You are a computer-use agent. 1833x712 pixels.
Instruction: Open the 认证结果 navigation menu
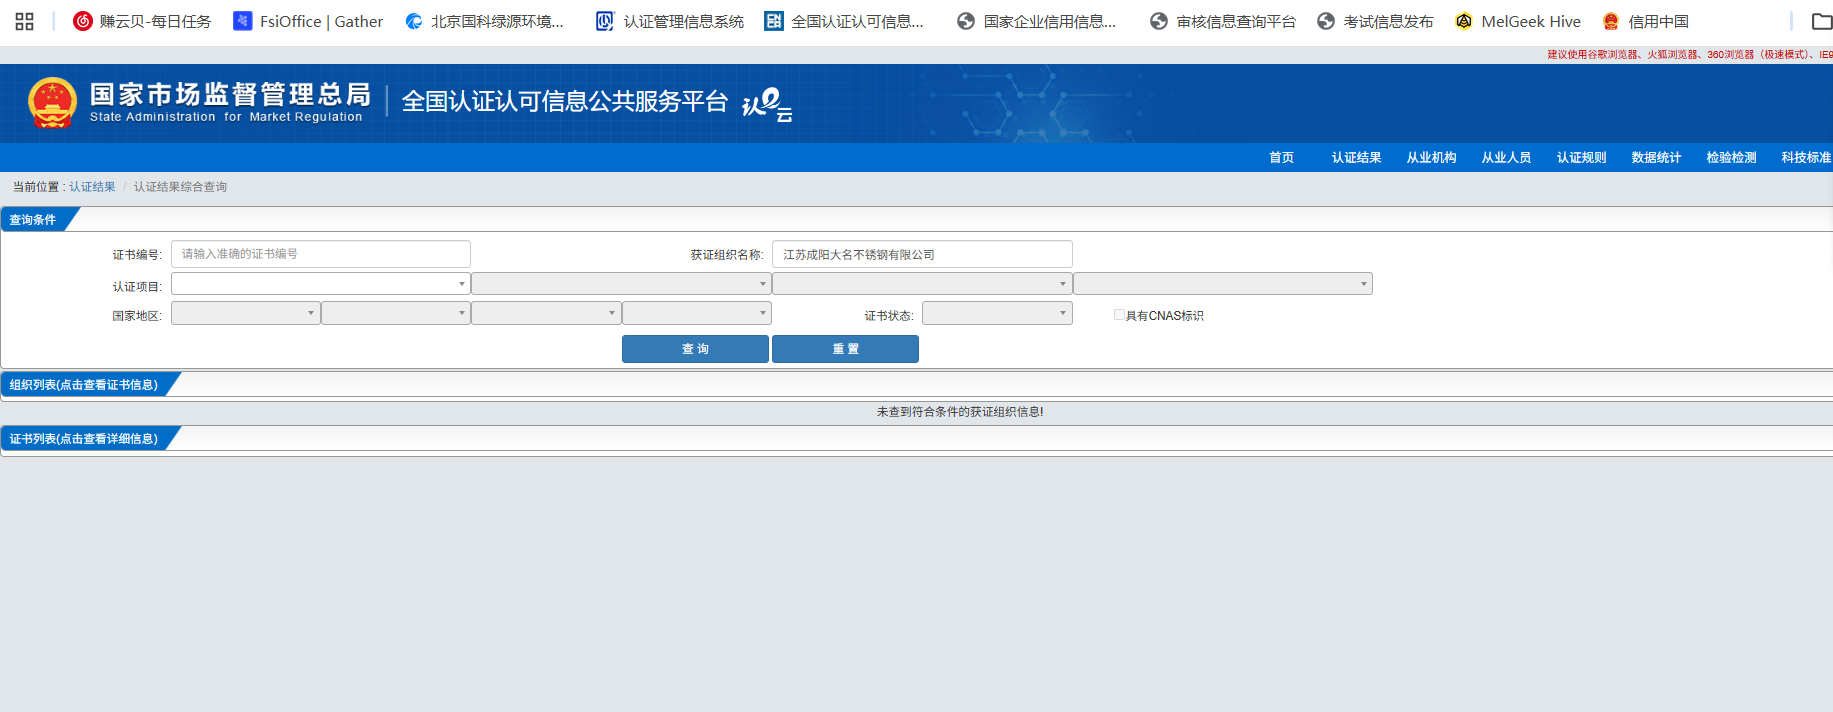(1356, 158)
